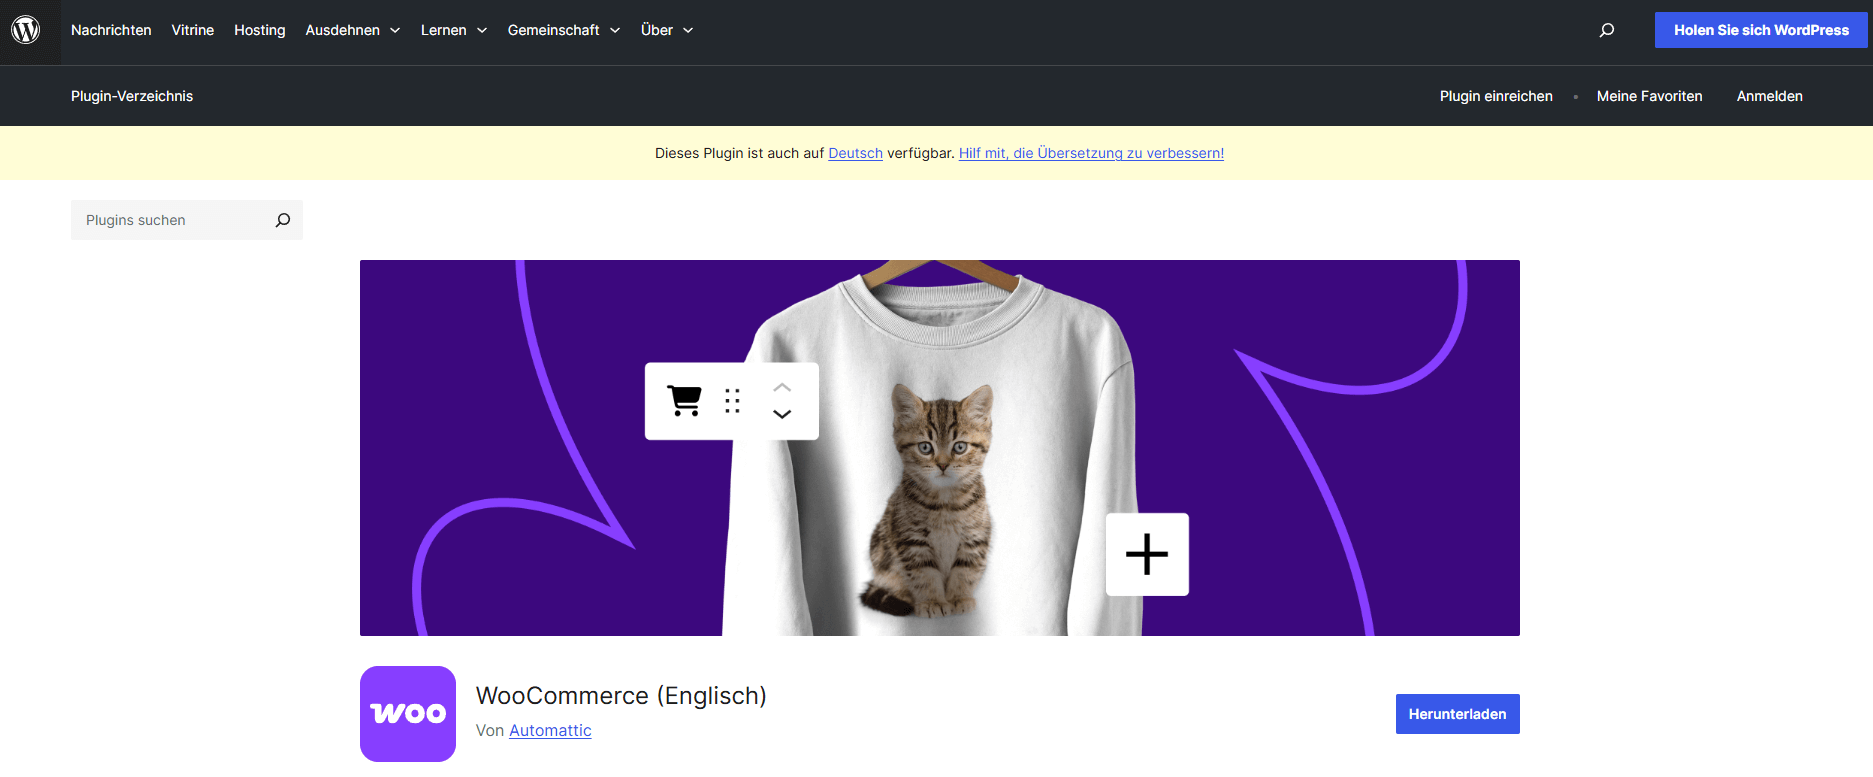Click the move-down chevron in banner

pyautogui.click(x=782, y=414)
